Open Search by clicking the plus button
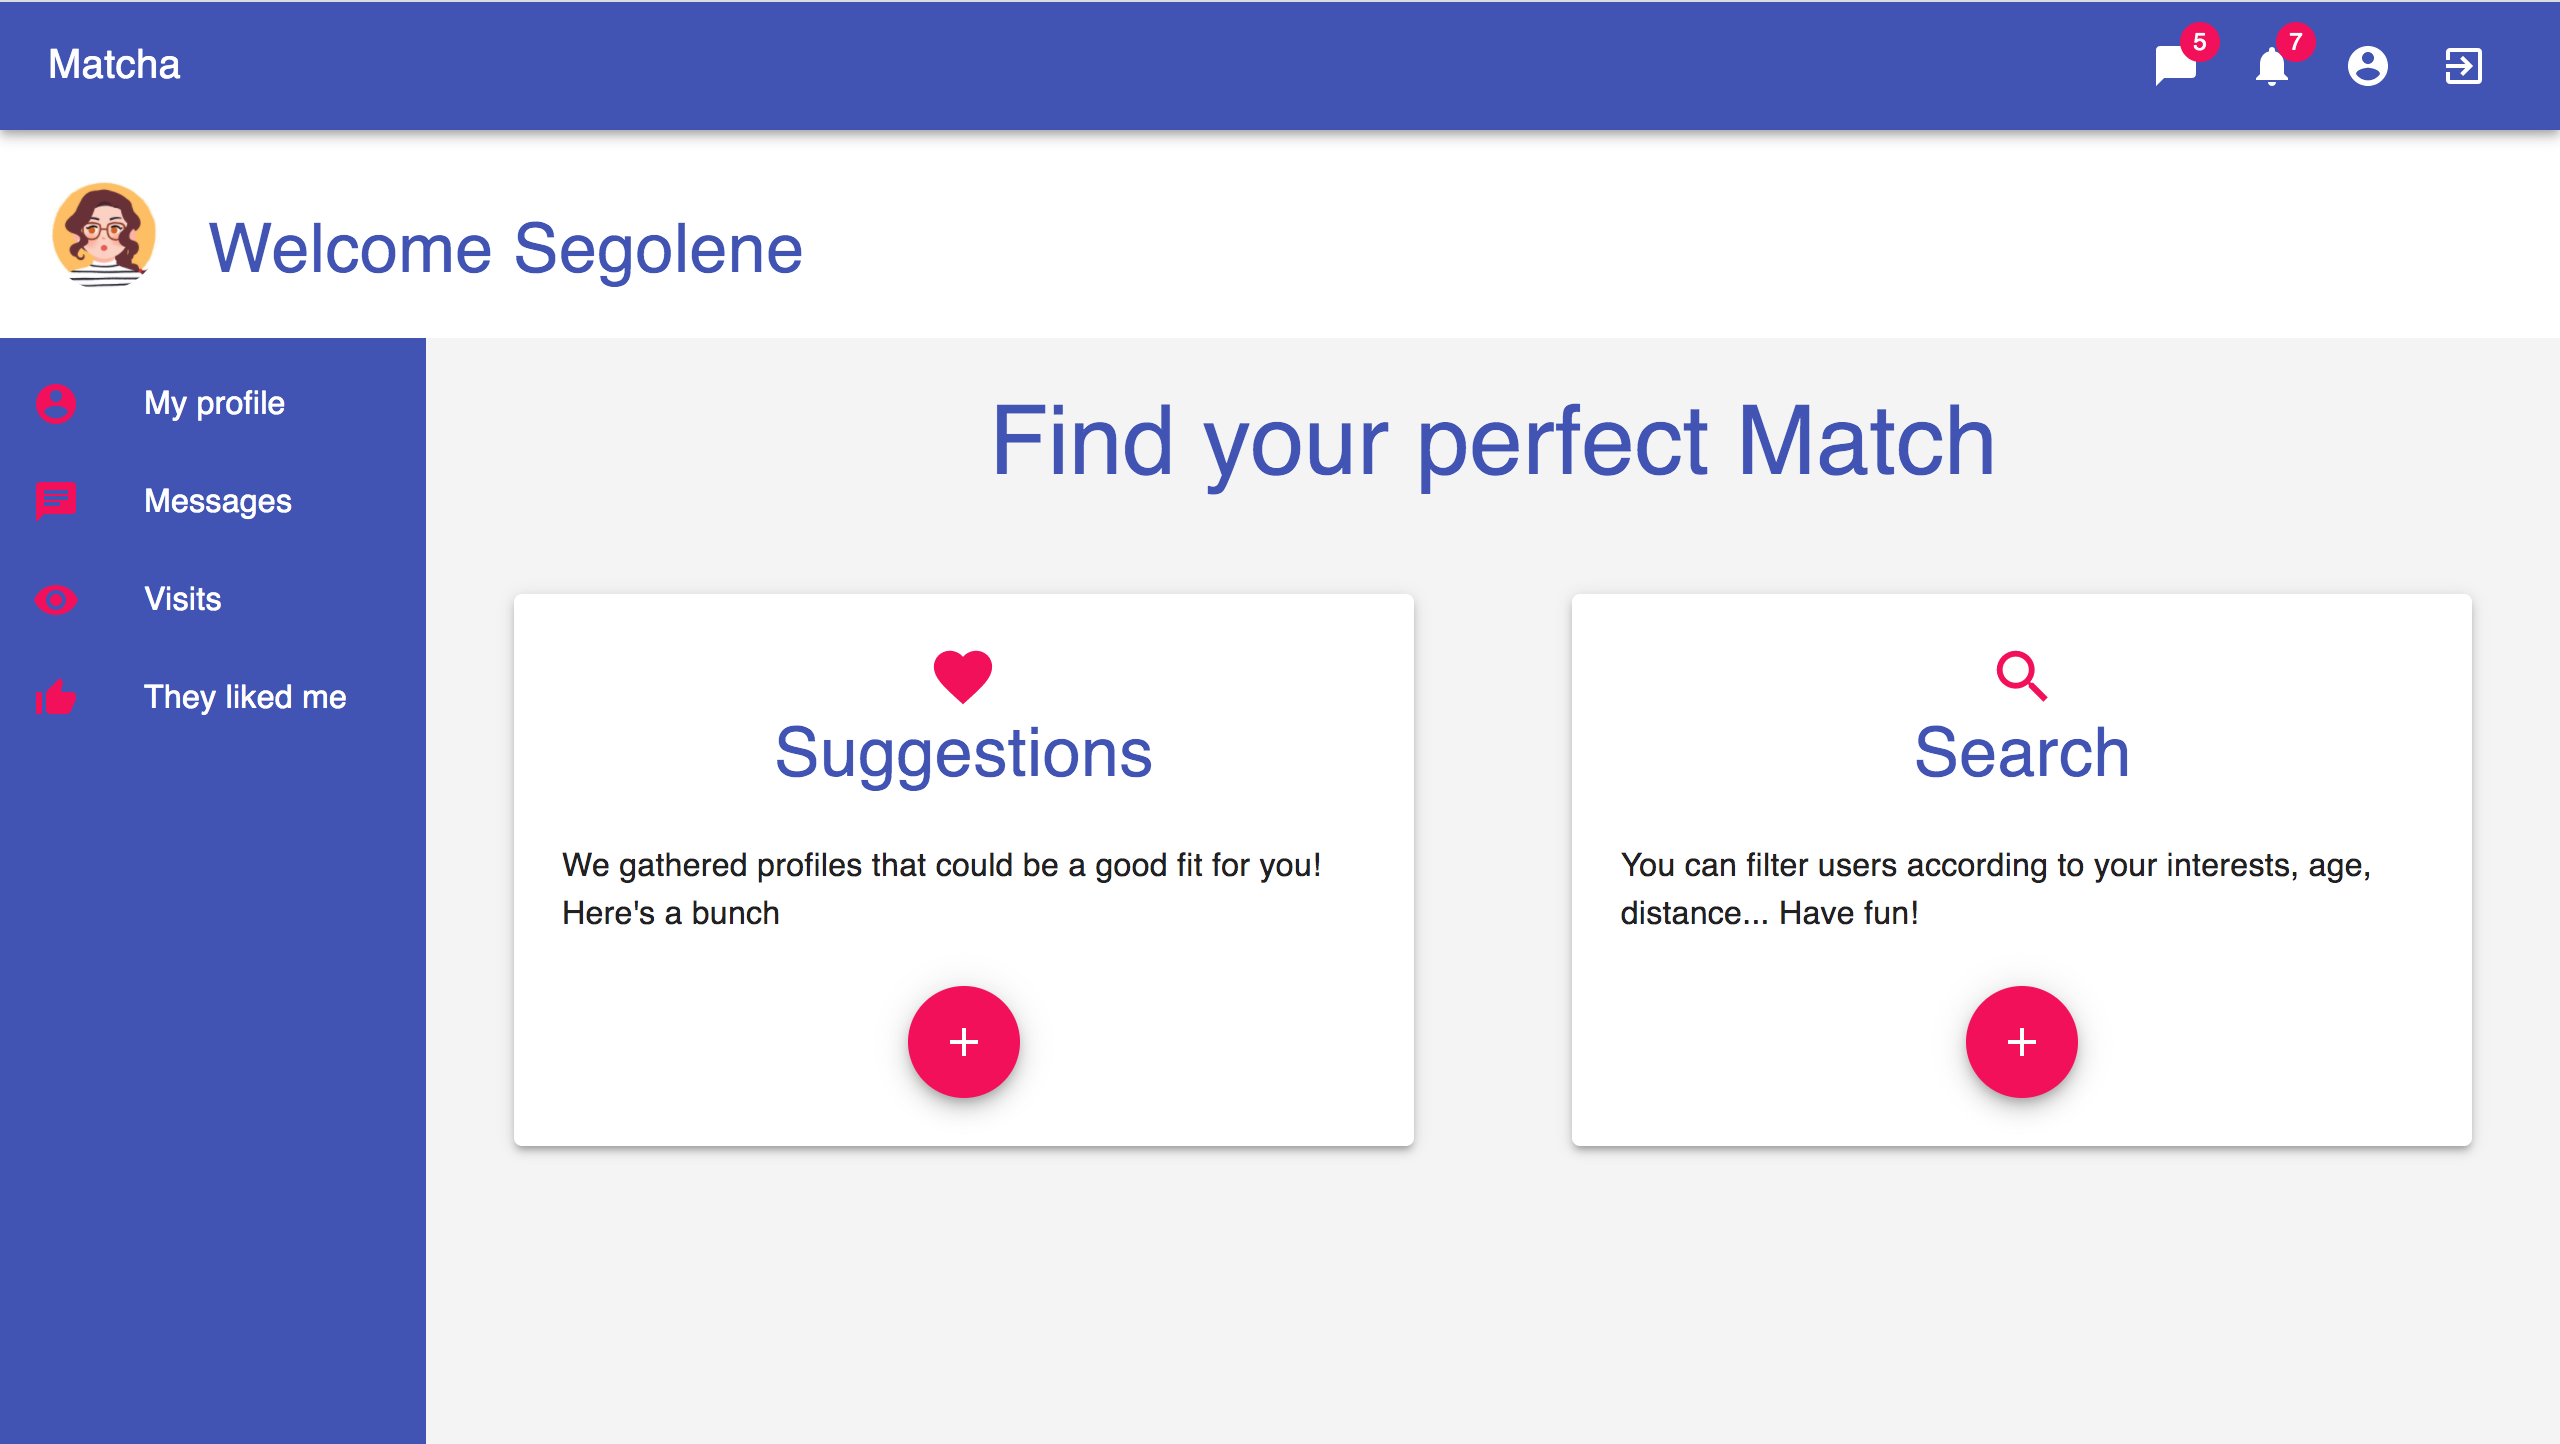This screenshot has height=1444, width=2560. pyautogui.click(x=2022, y=1039)
